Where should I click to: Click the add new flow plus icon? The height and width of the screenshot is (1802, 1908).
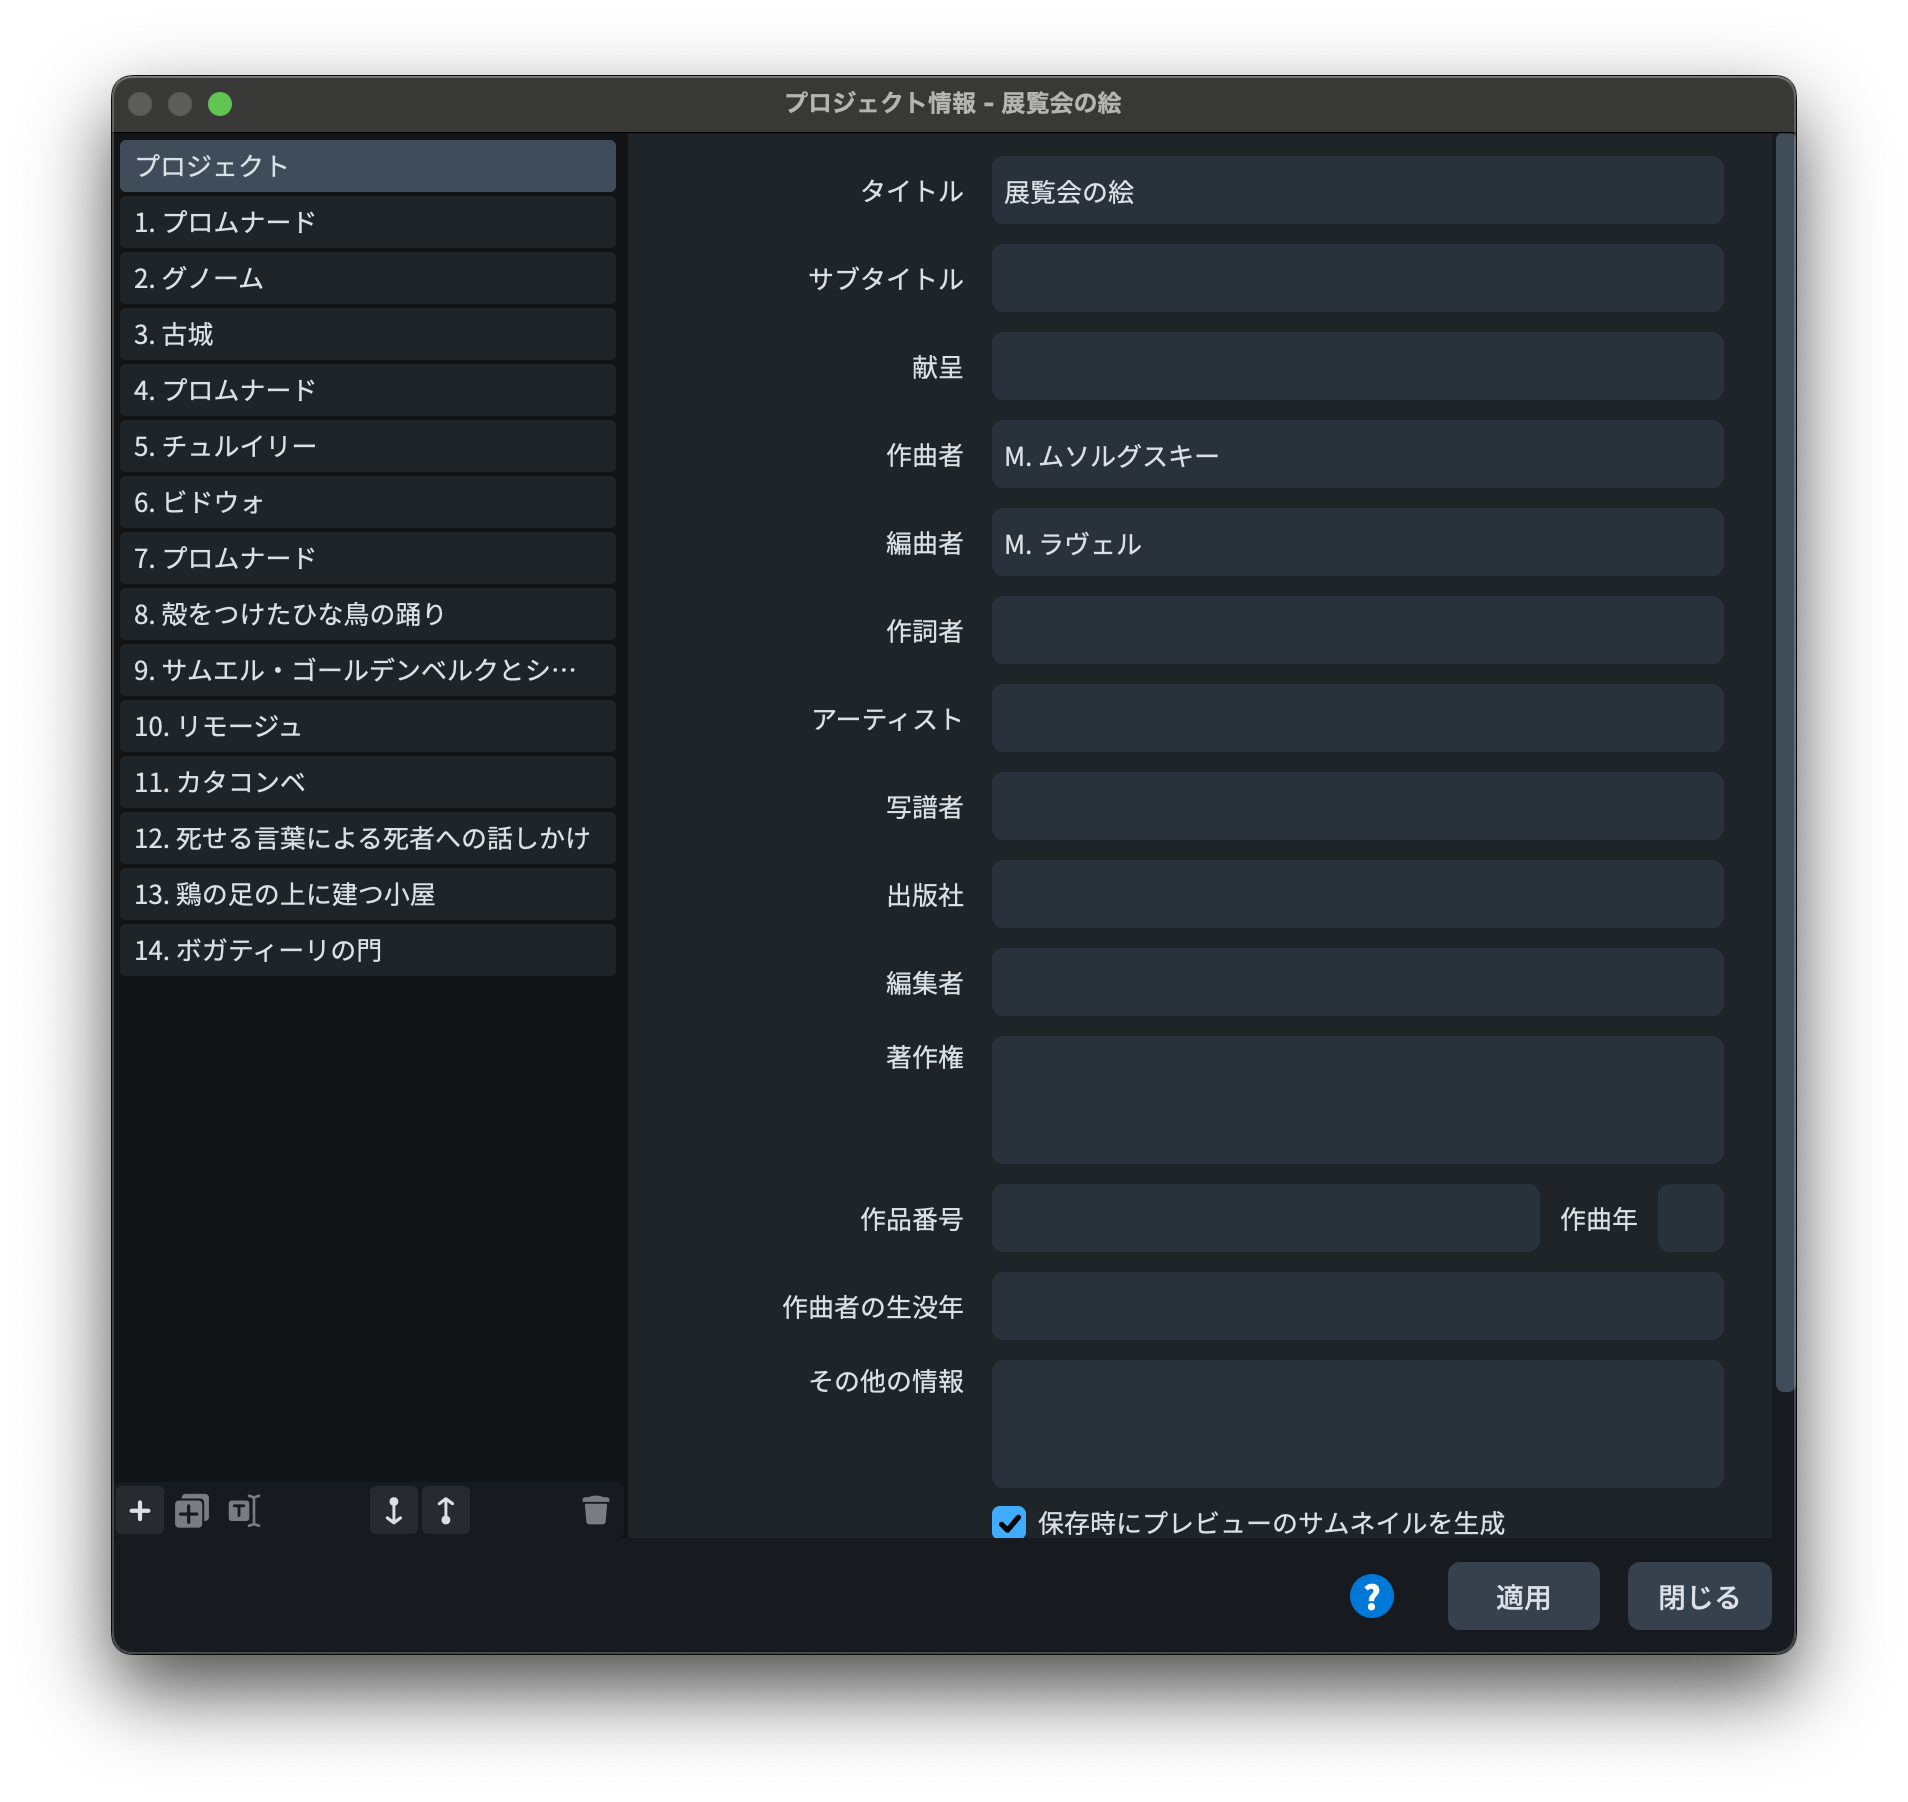point(140,1510)
